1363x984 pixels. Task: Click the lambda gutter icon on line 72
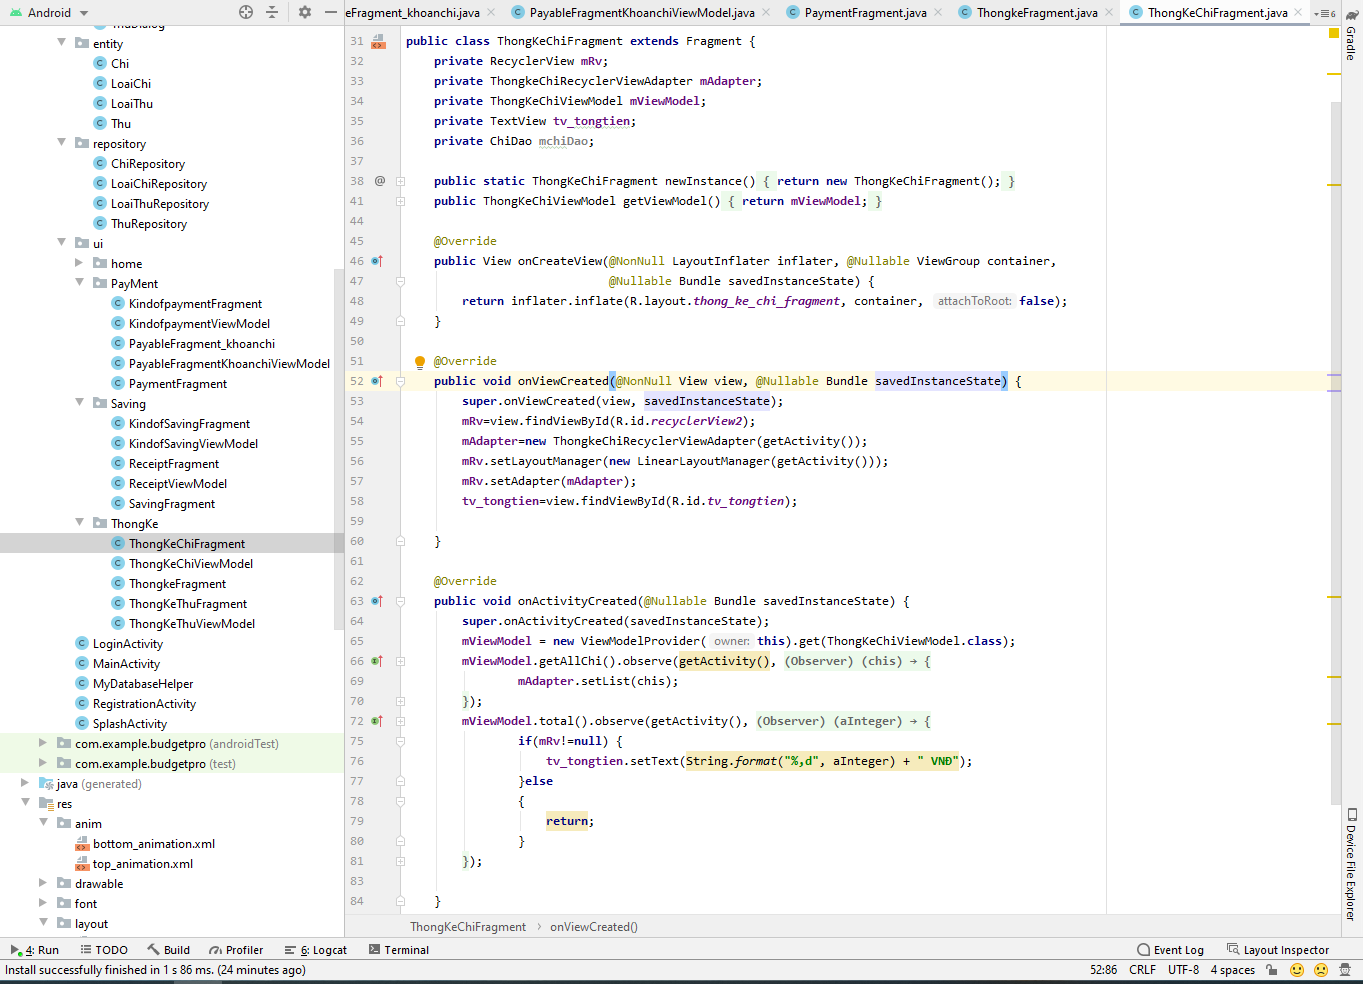point(377,721)
